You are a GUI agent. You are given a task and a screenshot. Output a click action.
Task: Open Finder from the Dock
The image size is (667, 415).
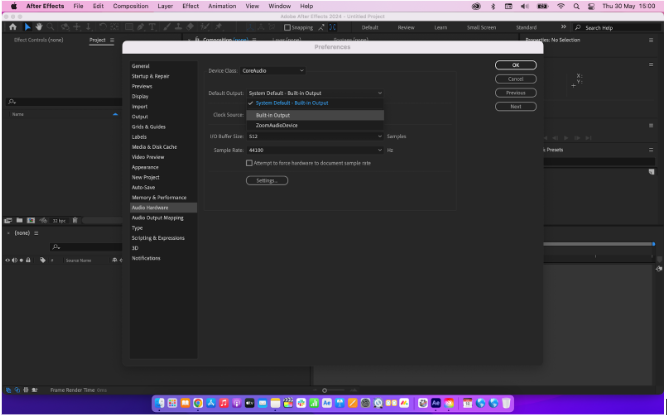click(160, 403)
